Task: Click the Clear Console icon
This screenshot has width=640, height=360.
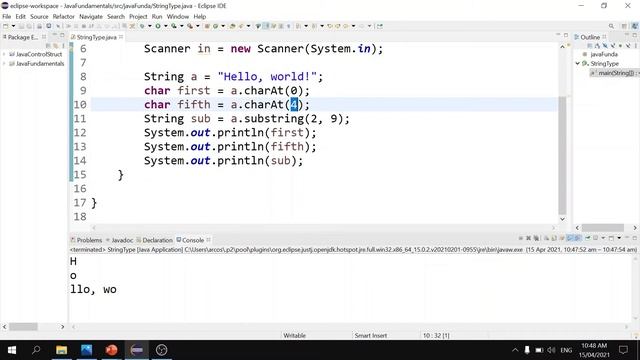Action: coord(547,238)
